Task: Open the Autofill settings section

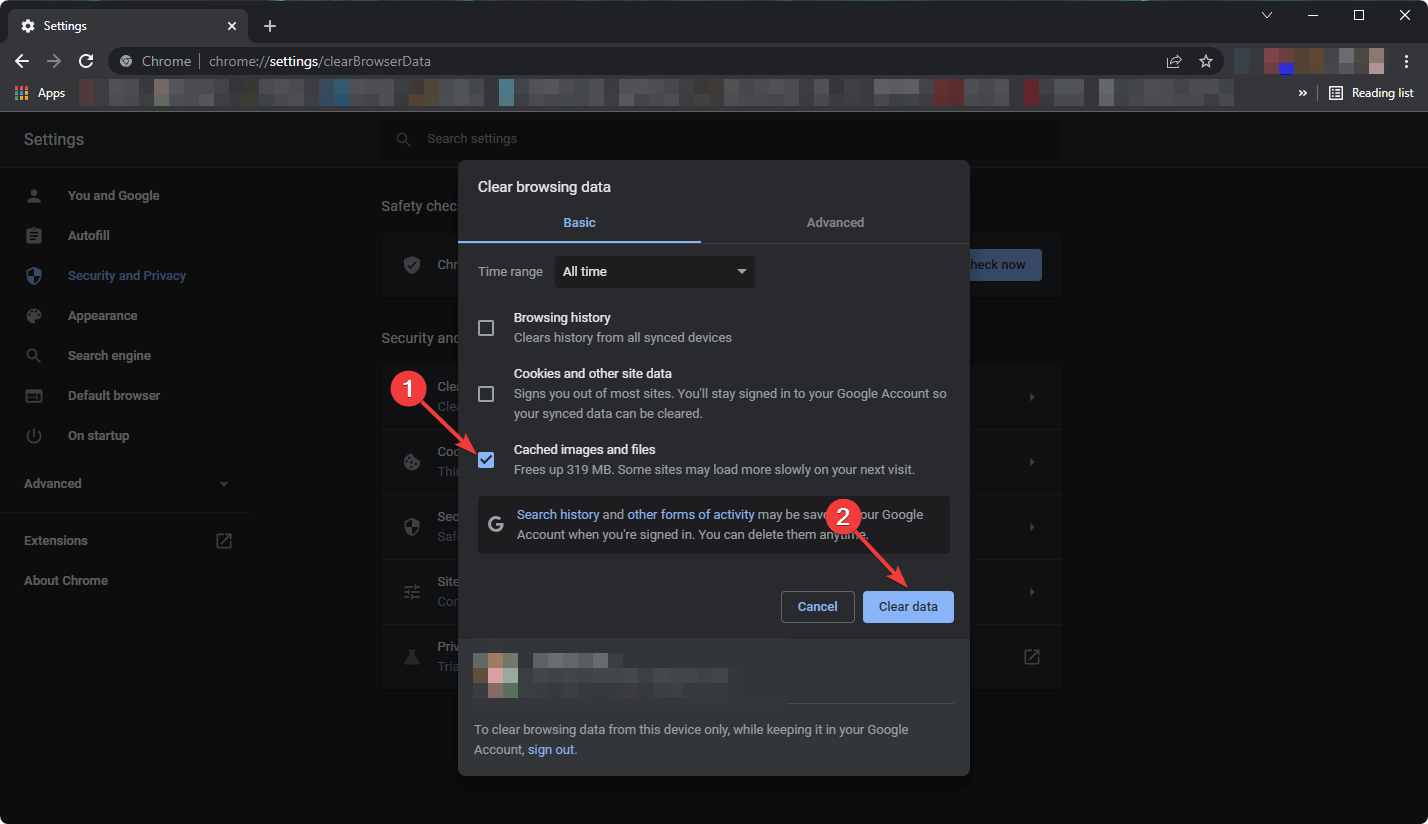Action: point(90,235)
